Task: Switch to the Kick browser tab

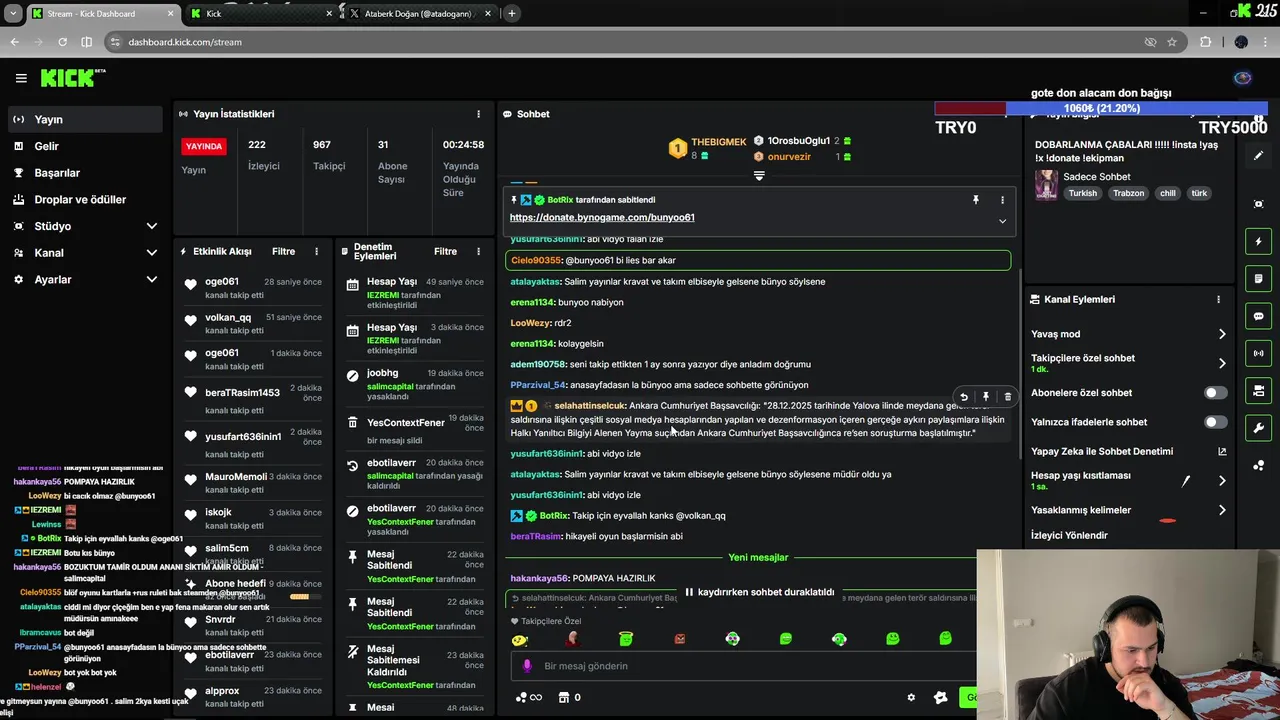Action: coord(261,14)
